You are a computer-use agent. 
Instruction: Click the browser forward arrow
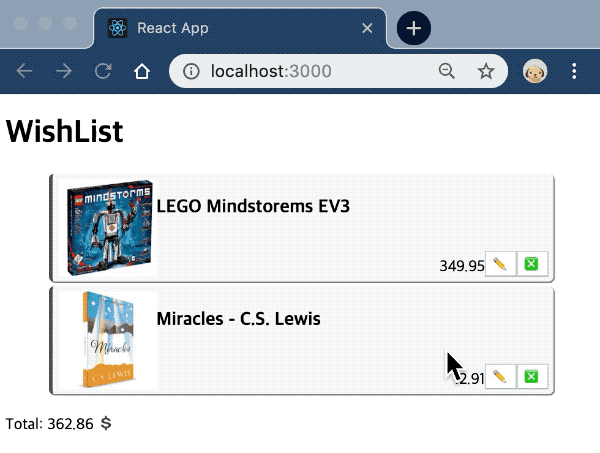point(63,71)
